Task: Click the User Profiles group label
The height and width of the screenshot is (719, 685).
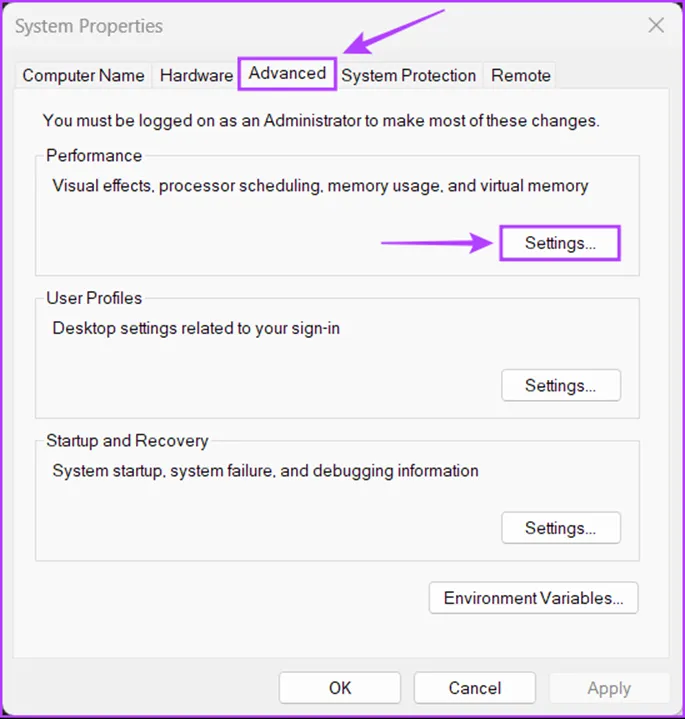Action: 94,298
